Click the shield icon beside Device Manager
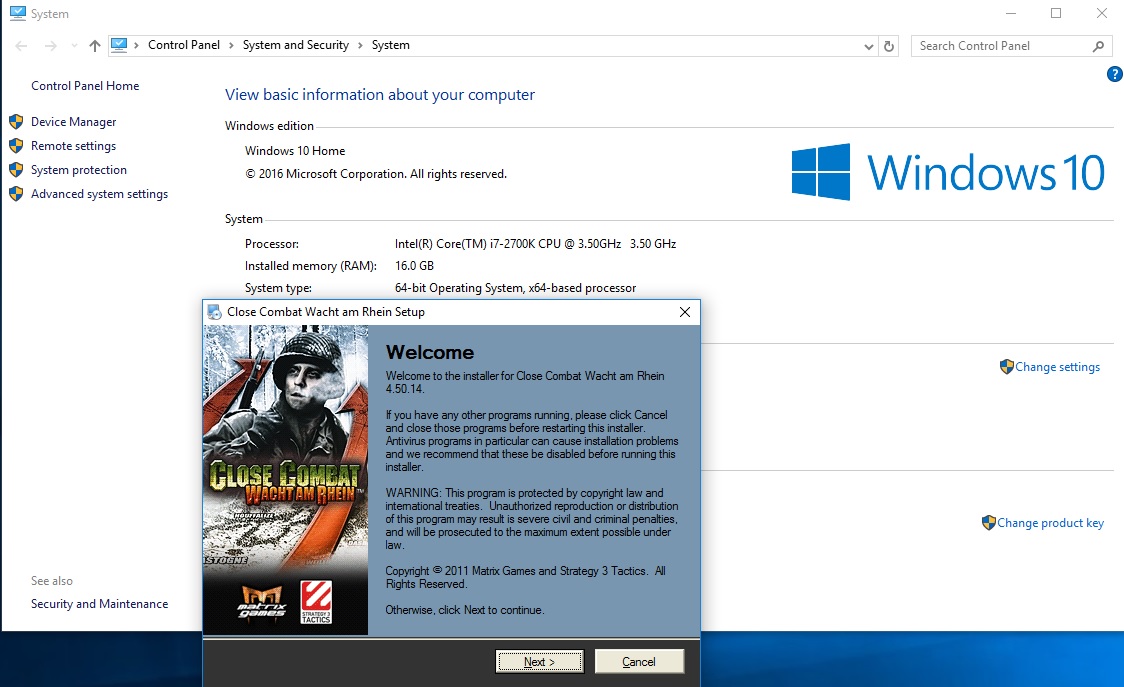The height and width of the screenshot is (687, 1124). point(16,122)
